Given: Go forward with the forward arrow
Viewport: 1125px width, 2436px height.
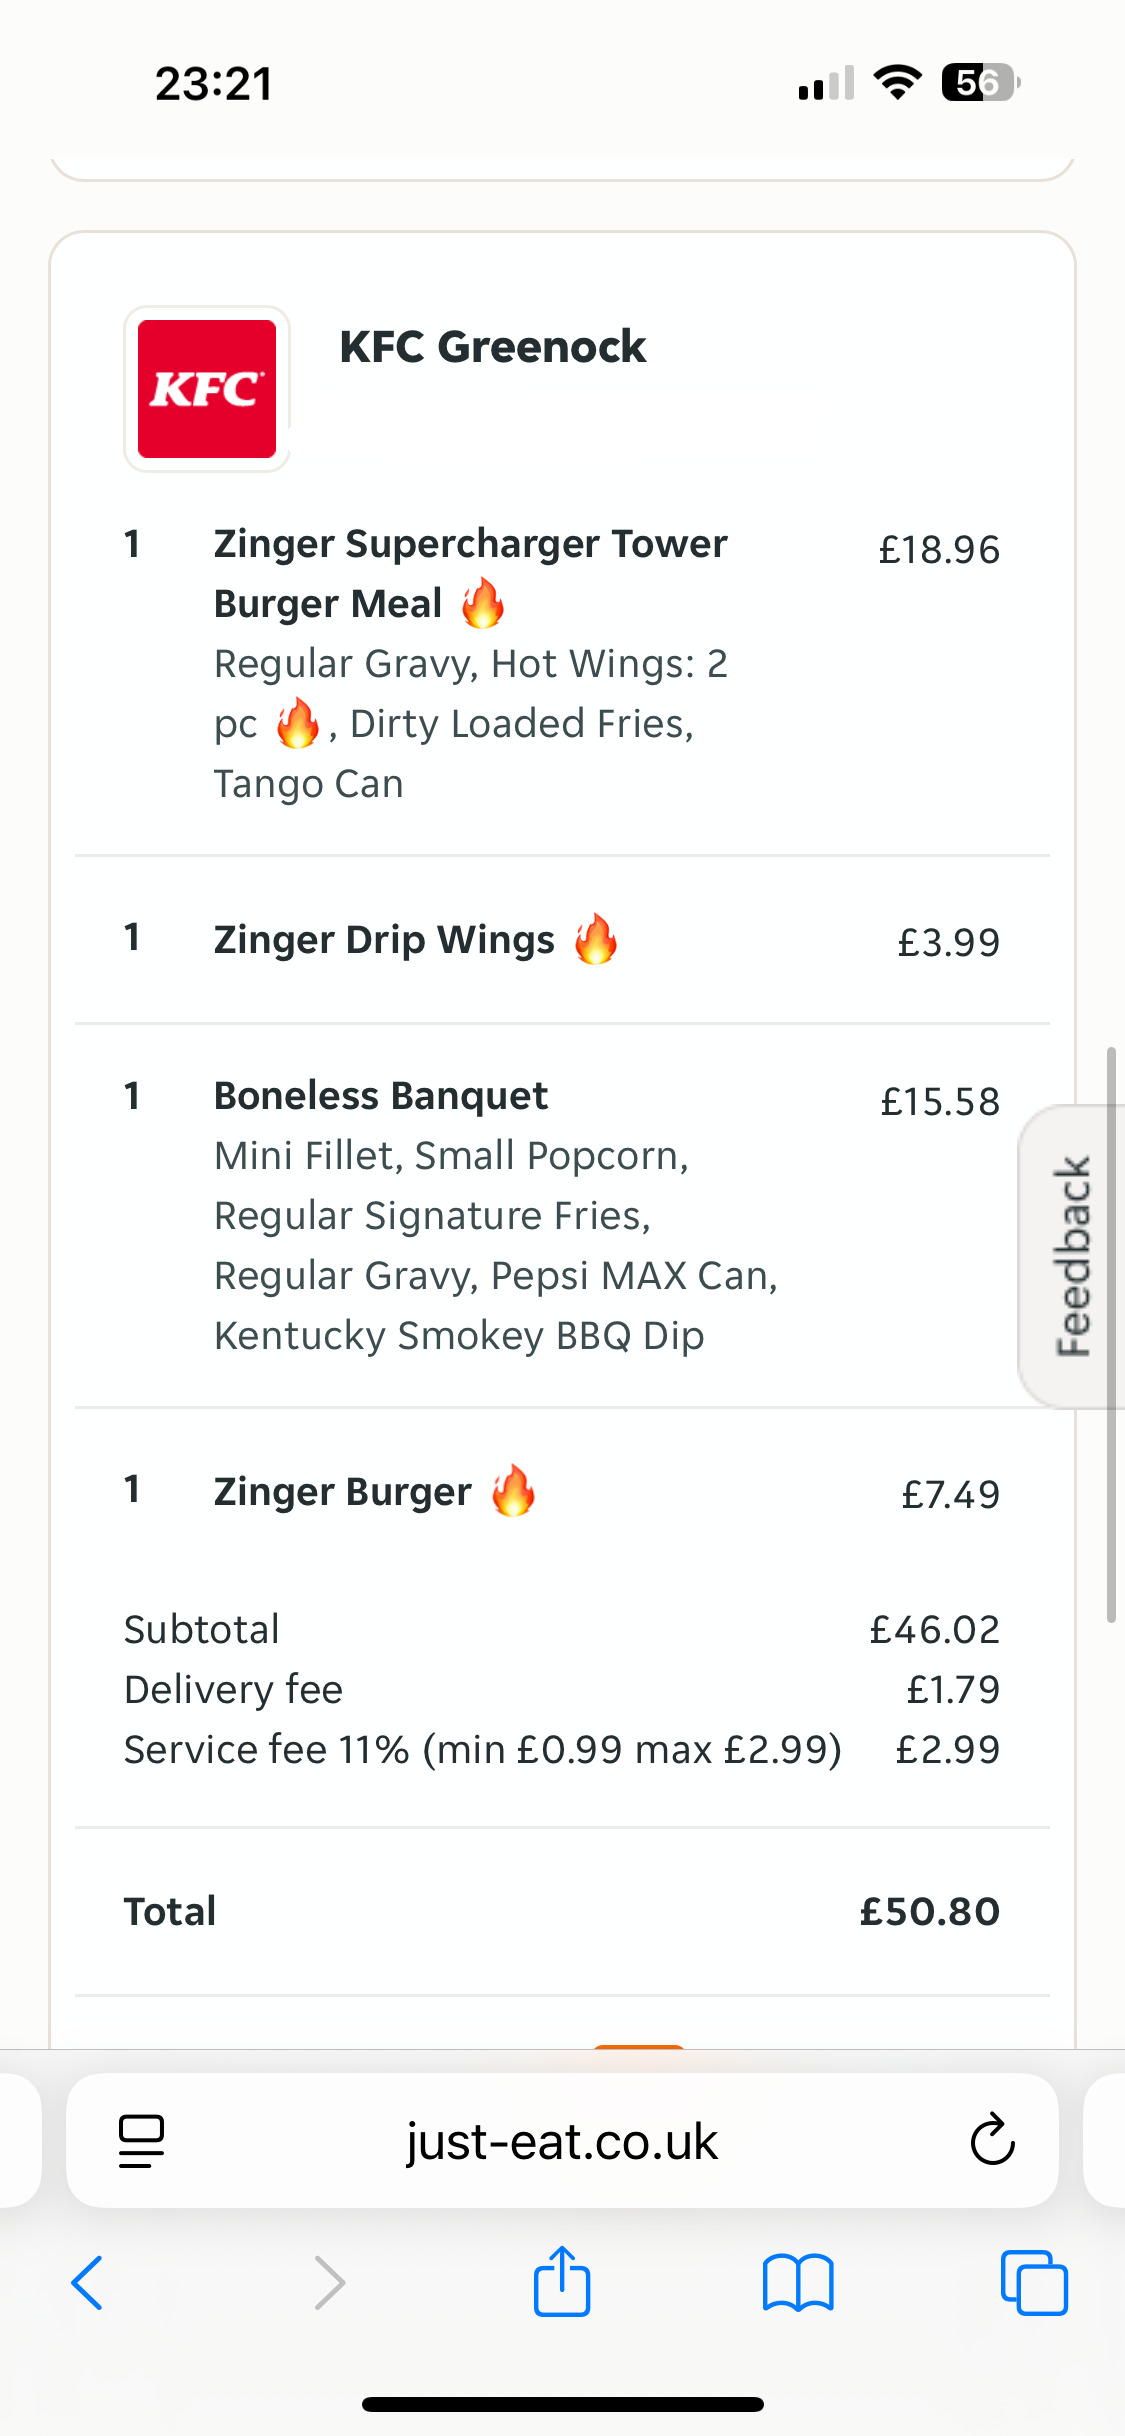Looking at the screenshot, I should (x=329, y=2283).
